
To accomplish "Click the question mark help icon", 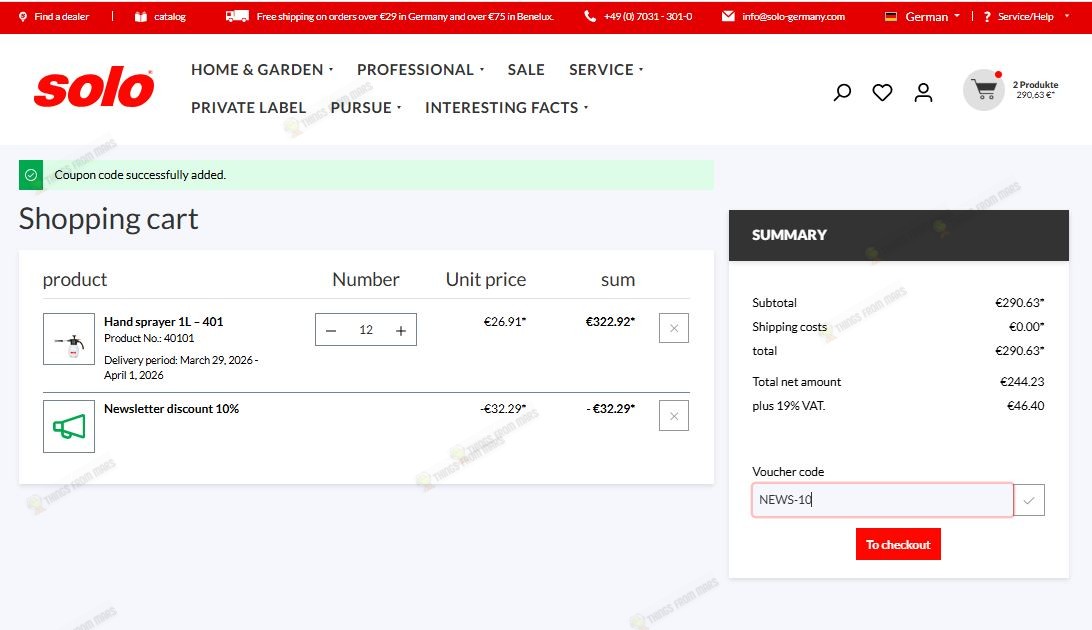I will coord(987,16).
